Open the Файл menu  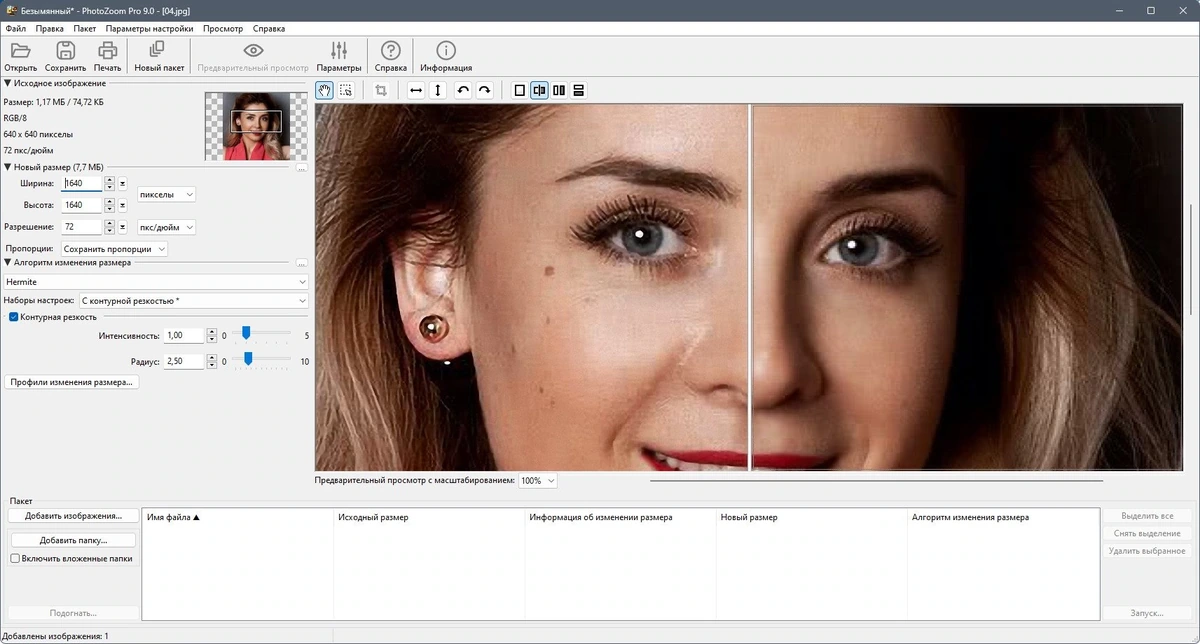pyautogui.click(x=15, y=29)
